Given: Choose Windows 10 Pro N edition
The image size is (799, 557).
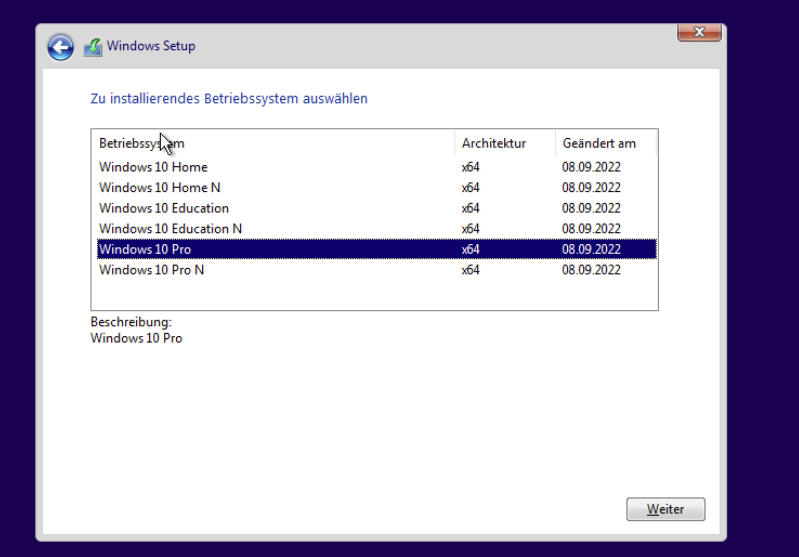Looking at the screenshot, I should [x=377, y=270].
